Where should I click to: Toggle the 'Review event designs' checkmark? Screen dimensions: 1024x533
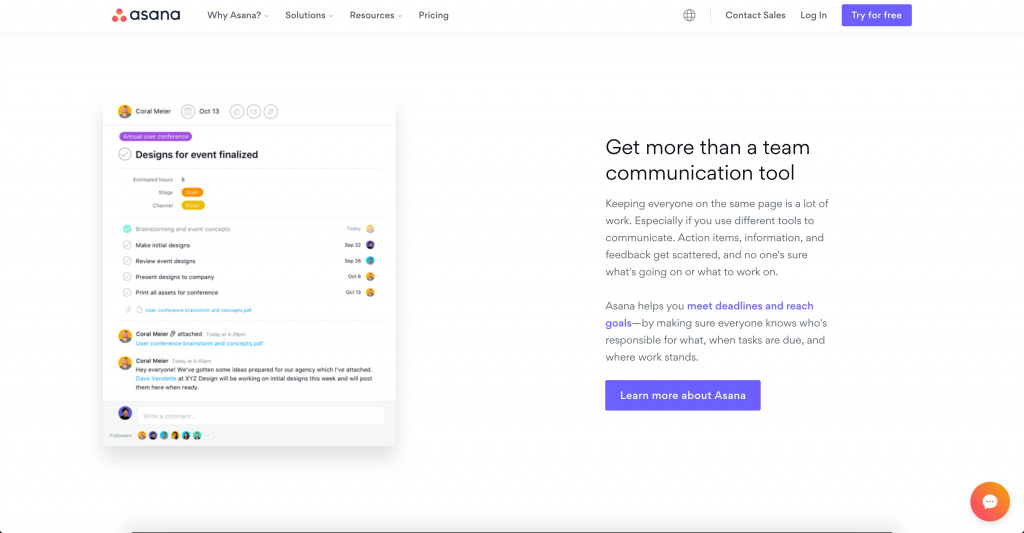[x=127, y=261]
